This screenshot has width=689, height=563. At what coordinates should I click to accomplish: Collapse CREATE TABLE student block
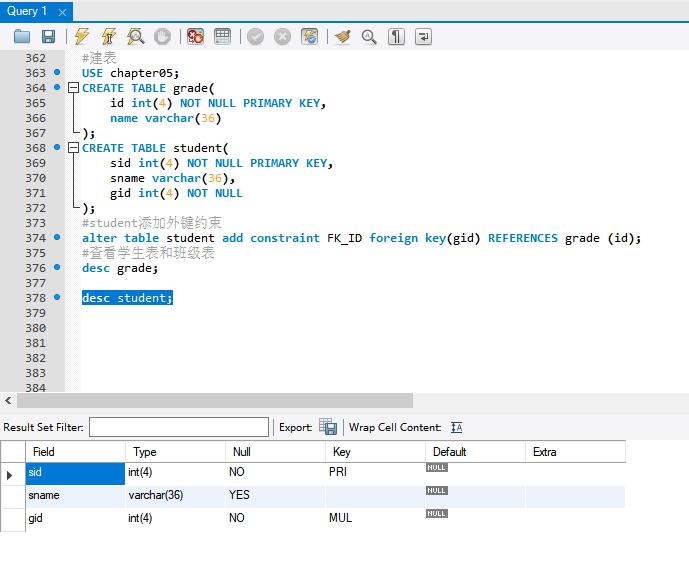(x=73, y=148)
